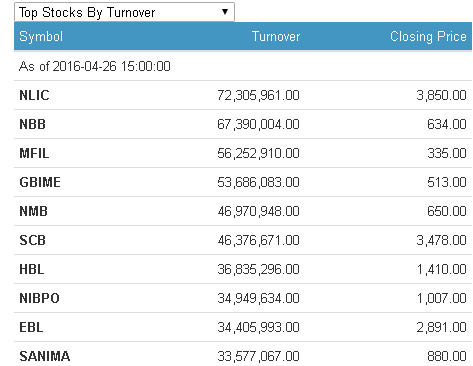
Task: Click the Closing Price column header
Action: pyautogui.click(x=428, y=36)
